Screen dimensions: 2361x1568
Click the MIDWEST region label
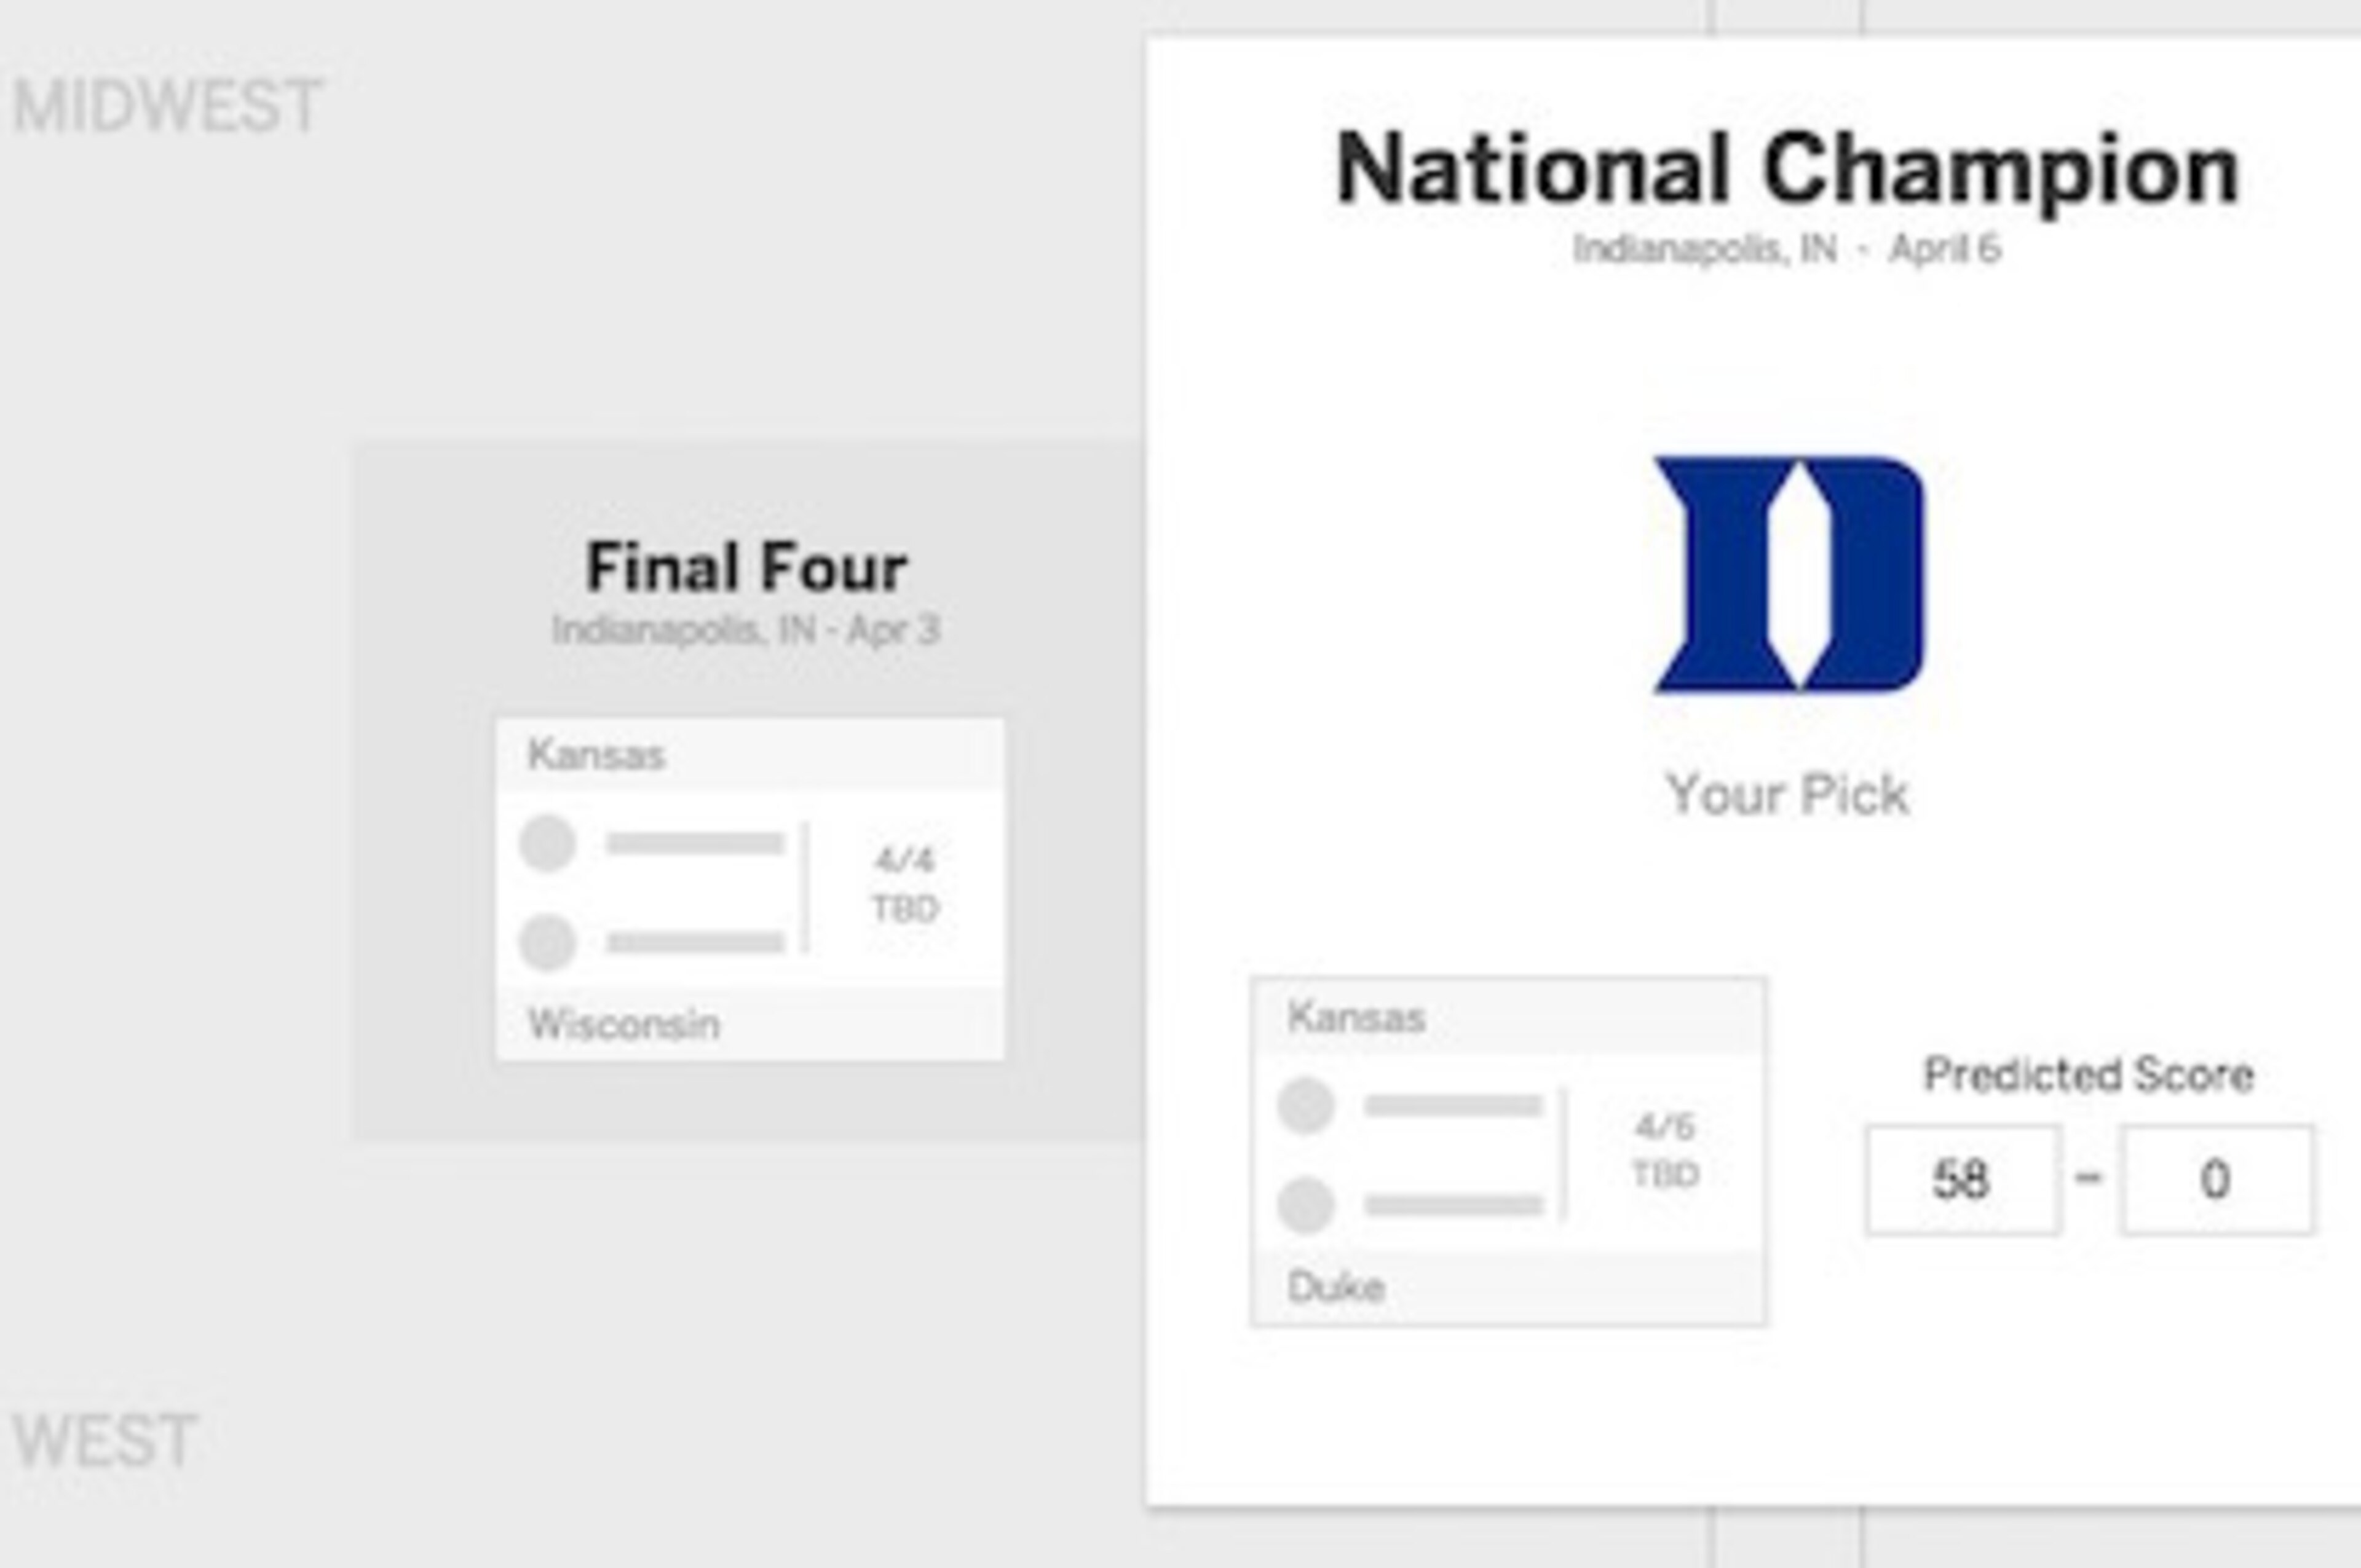tap(167, 106)
